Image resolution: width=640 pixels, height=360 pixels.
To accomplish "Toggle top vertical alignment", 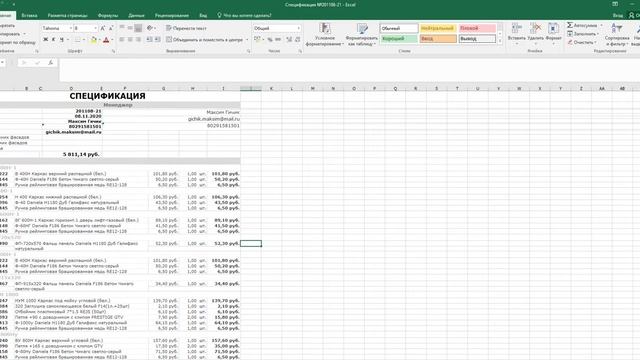I will [122, 28].
